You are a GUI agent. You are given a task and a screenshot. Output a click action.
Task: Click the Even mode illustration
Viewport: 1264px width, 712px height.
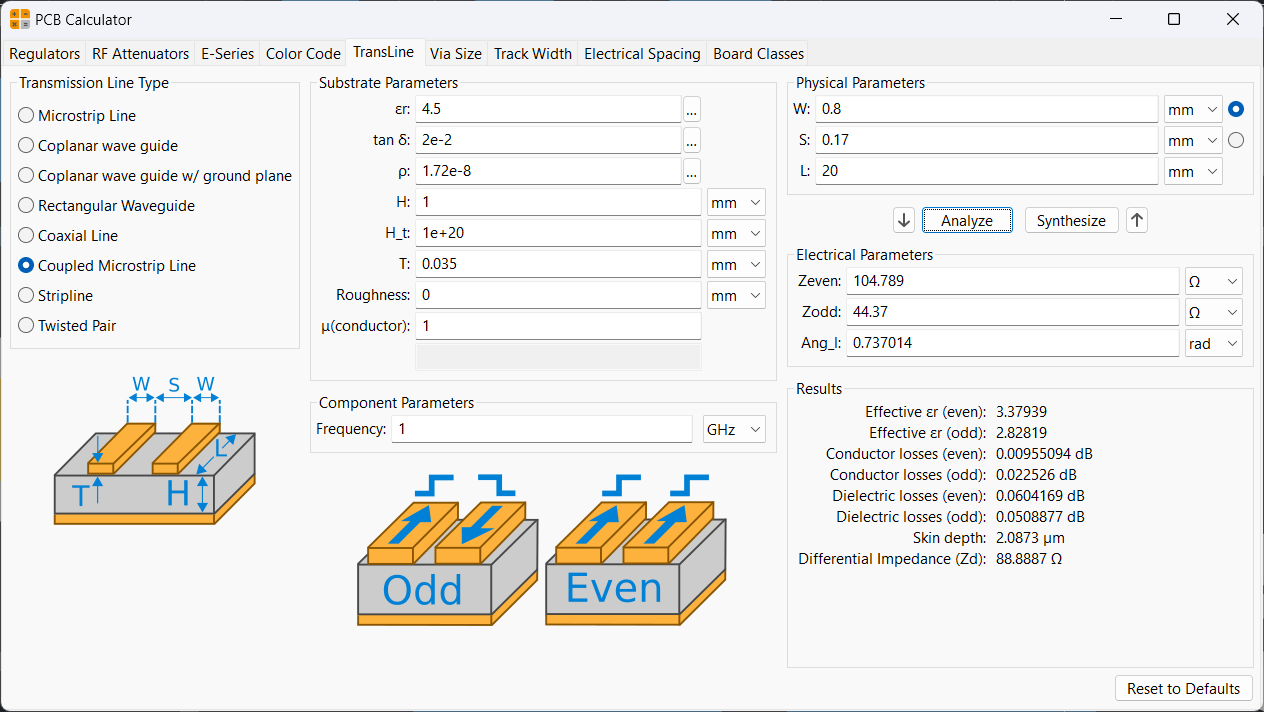coord(636,550)
